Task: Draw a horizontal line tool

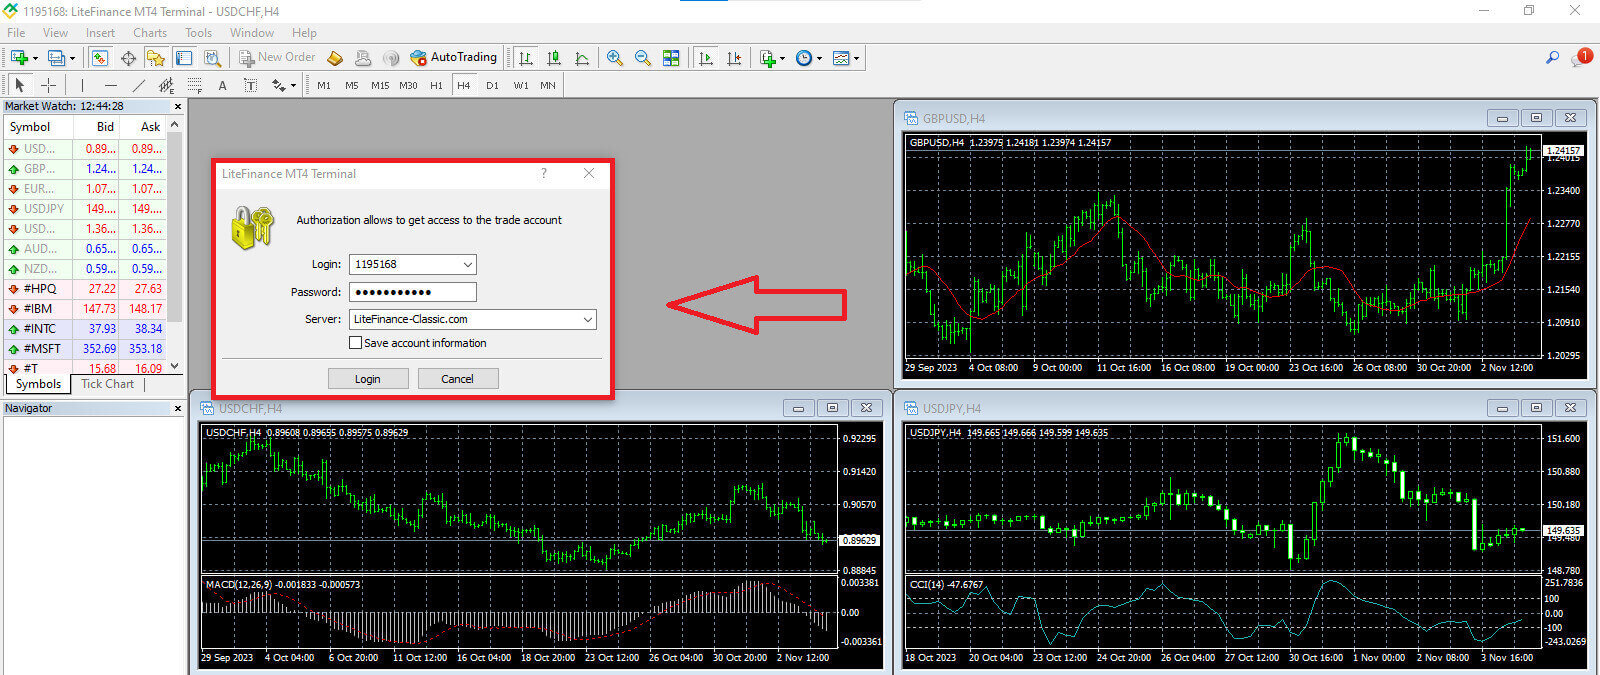Action: coord(110,86)
